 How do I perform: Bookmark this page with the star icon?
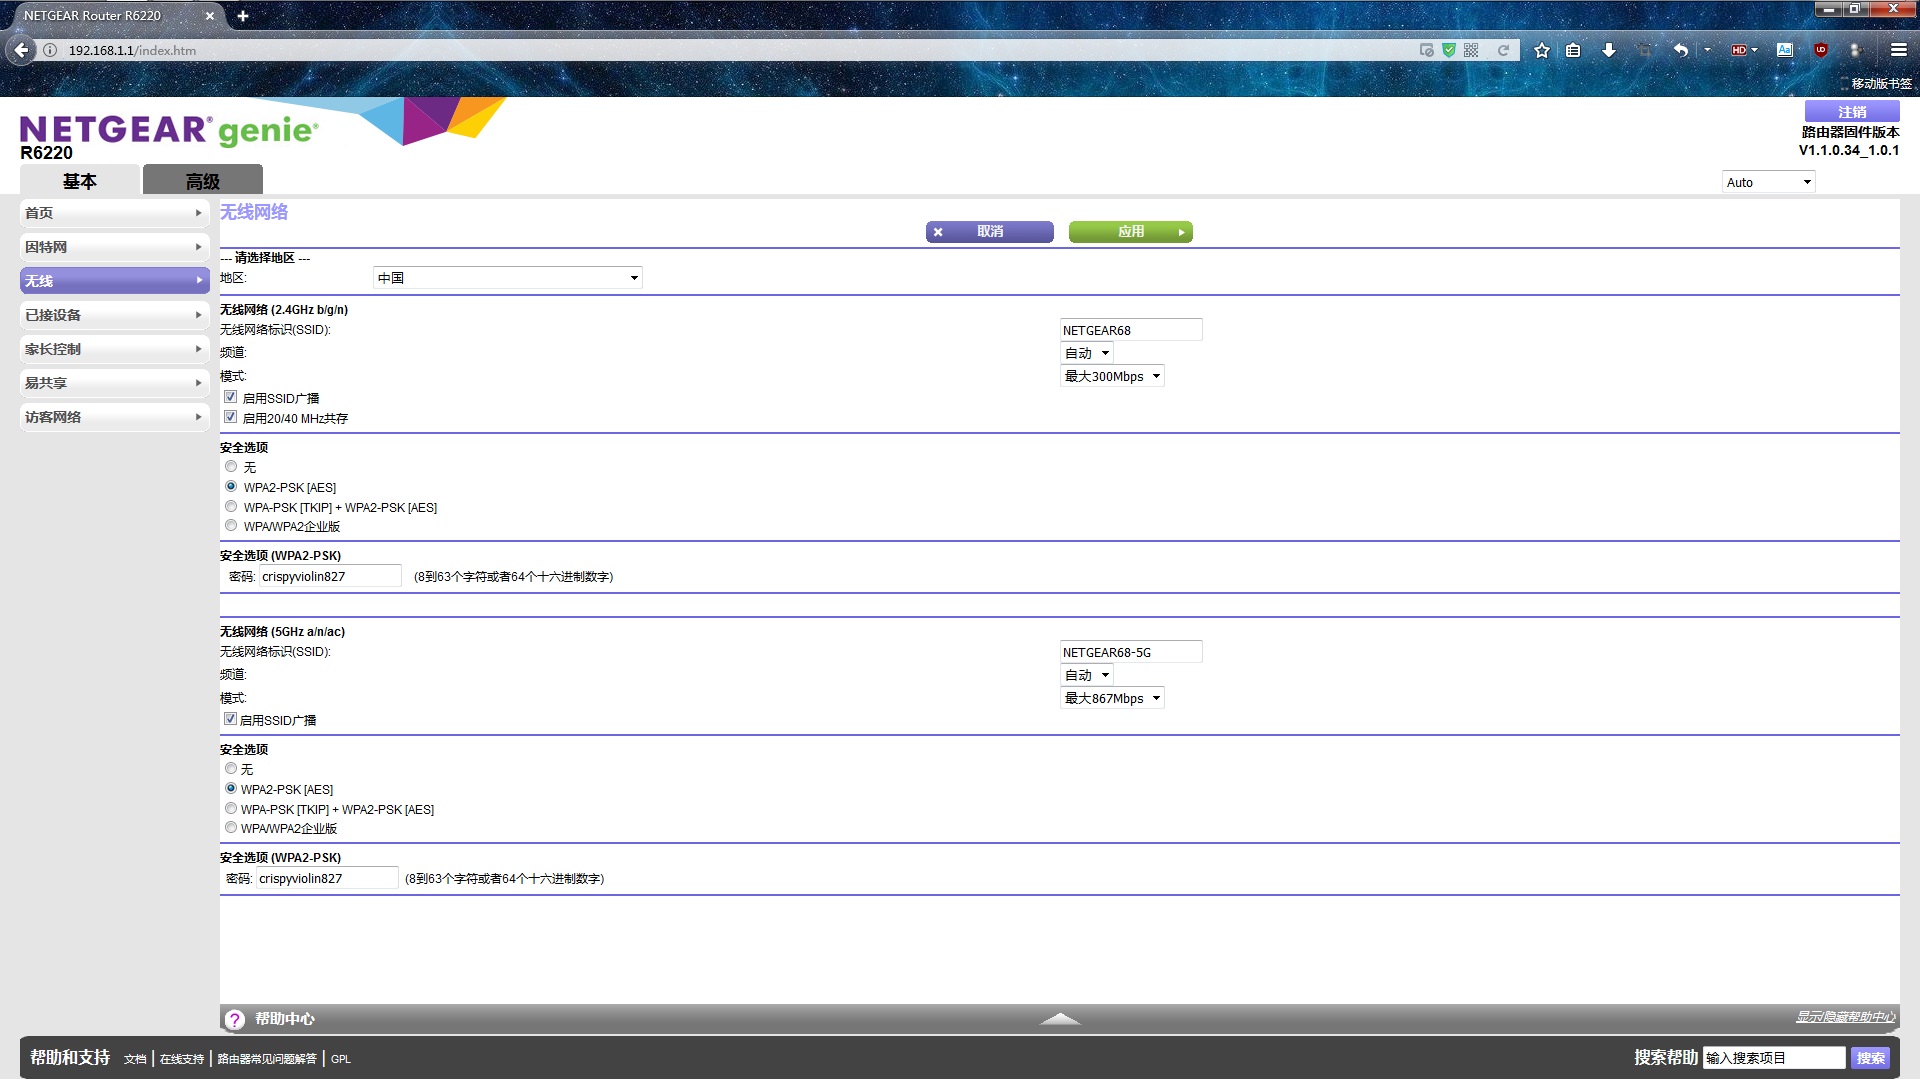tap(1542, 50)
